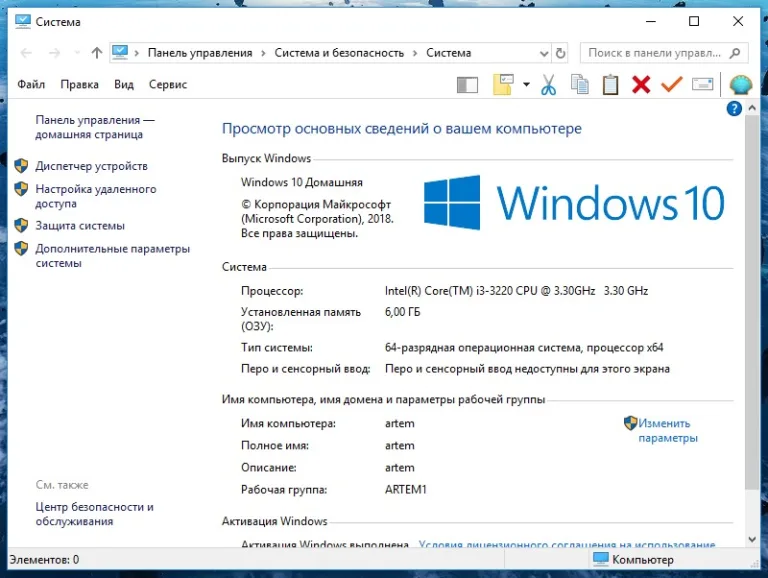Open Настройка удаленного доступа link

point(96,196)
